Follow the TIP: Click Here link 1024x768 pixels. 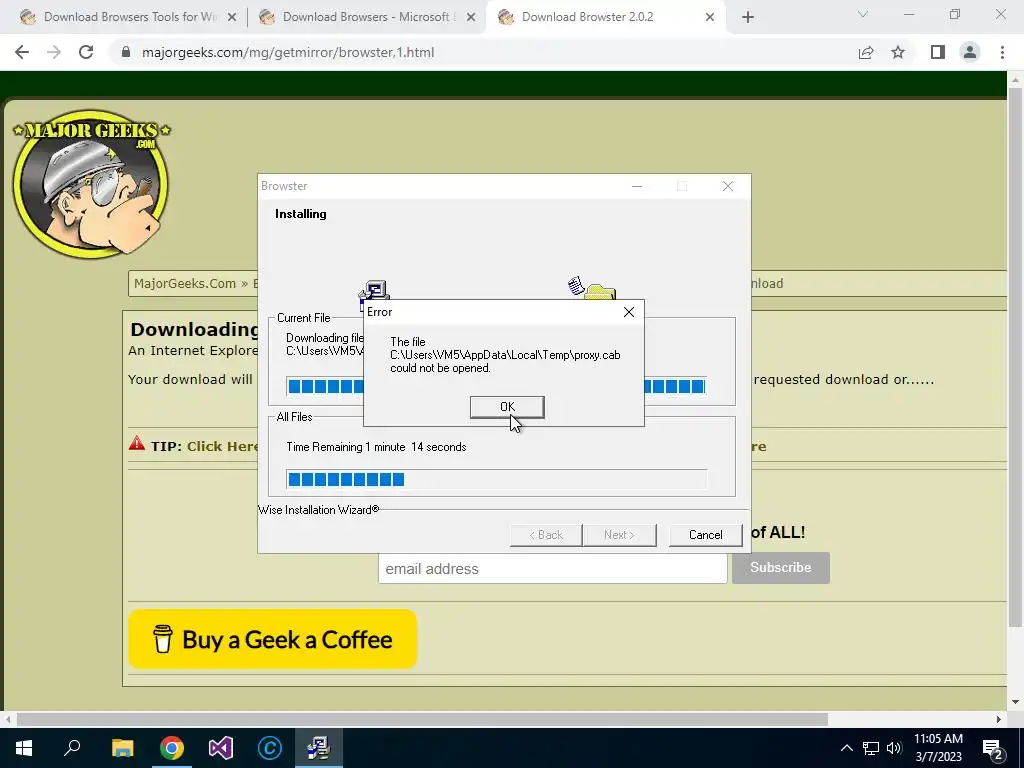222,446
